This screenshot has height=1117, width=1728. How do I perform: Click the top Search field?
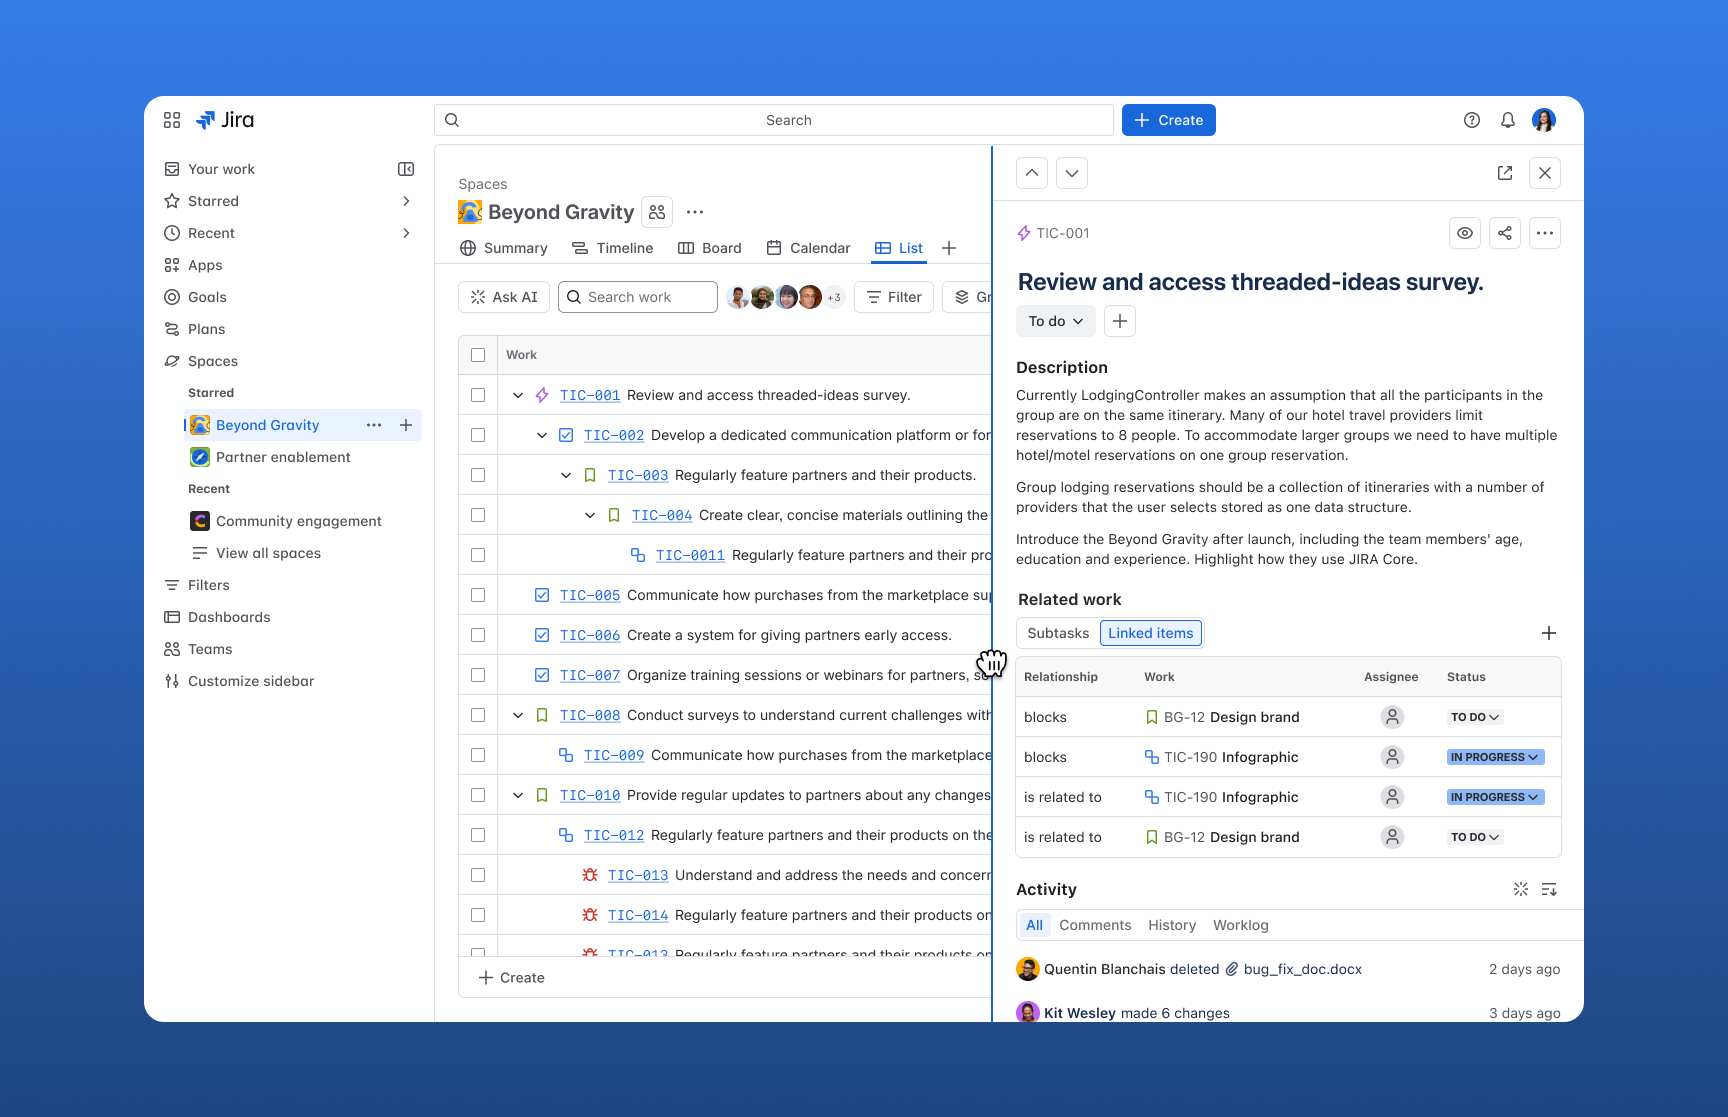coord(774,120)
